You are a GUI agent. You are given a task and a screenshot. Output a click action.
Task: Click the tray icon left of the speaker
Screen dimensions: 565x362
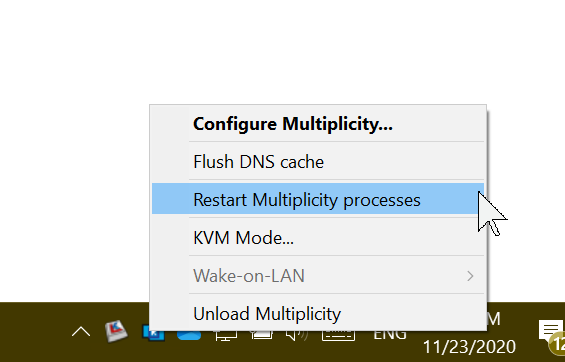tap(262, 335)
